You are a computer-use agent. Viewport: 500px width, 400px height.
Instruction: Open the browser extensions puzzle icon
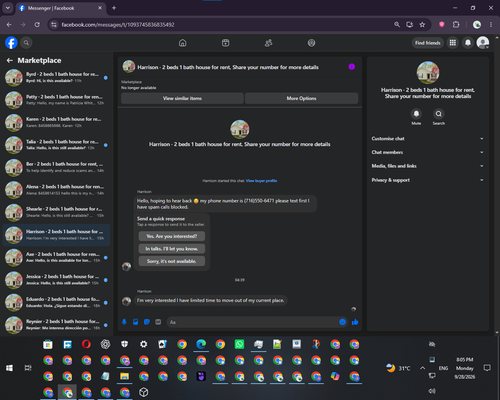click(456, 25)
